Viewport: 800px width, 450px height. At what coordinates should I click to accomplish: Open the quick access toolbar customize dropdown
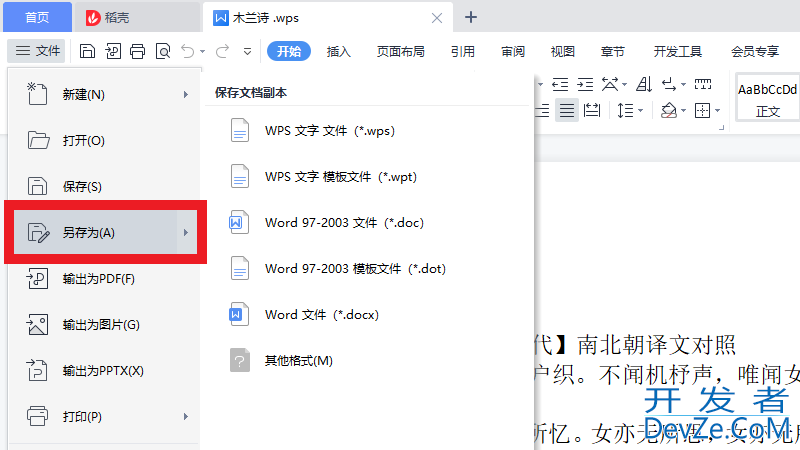tap(247, 52)
